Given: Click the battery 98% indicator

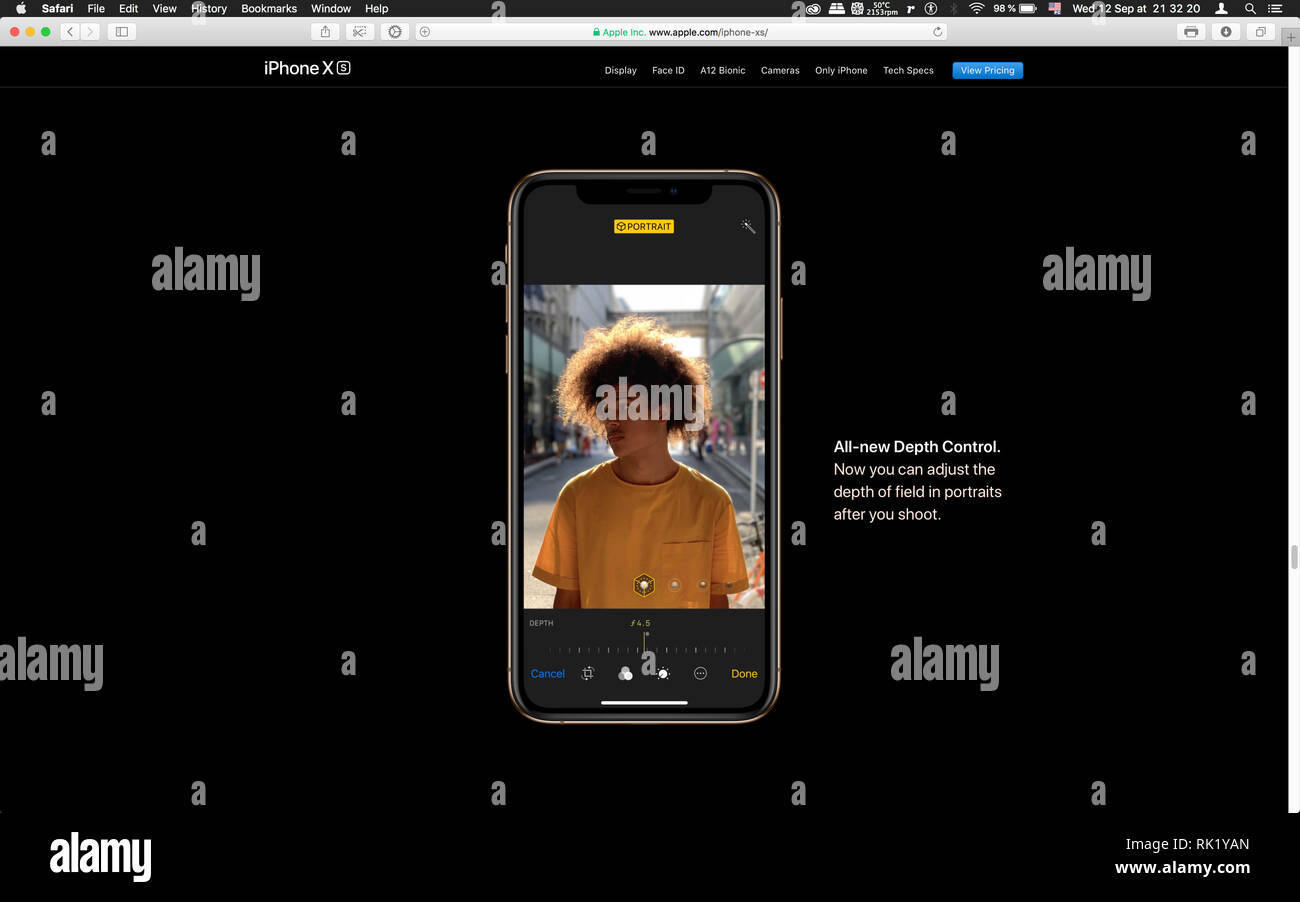Looking at the screenshot, I should [1015, 8].
